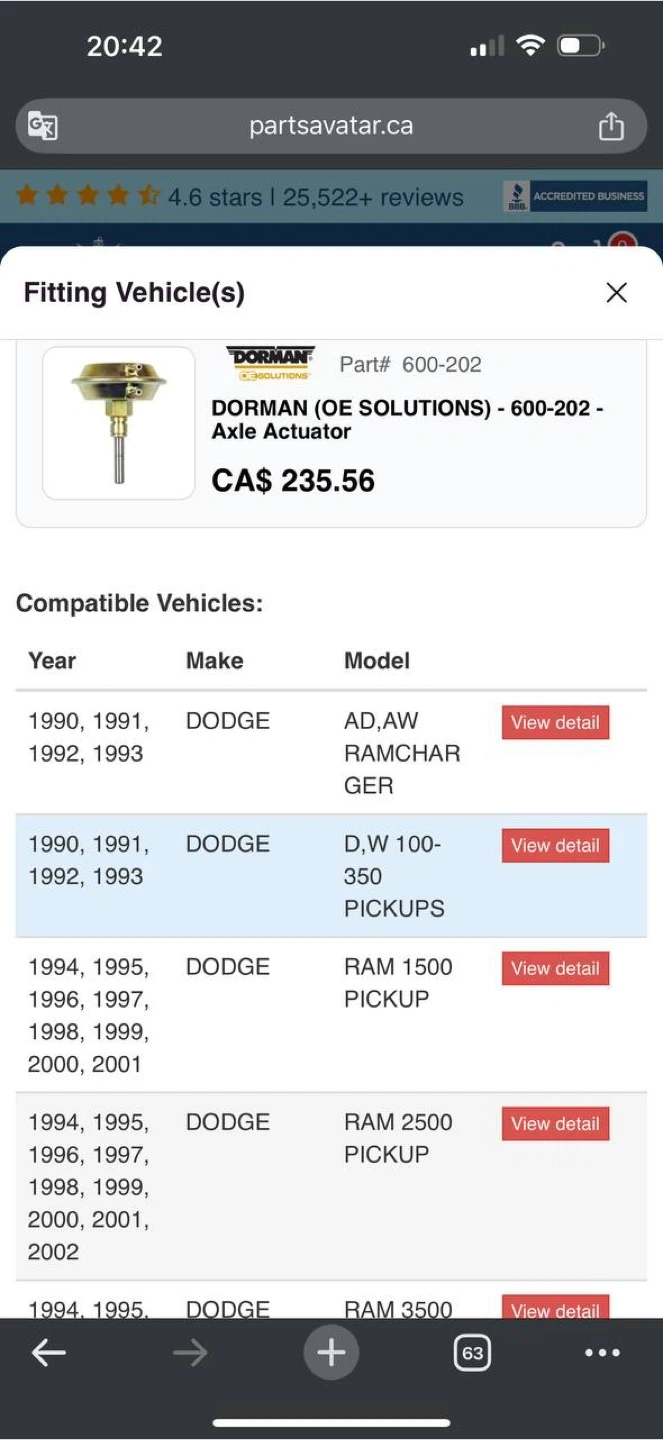The image size is (663, 1440).
Task: Tap the Dorman 600-202 Axle Actuator title
Action: click(x=407, y=420)
